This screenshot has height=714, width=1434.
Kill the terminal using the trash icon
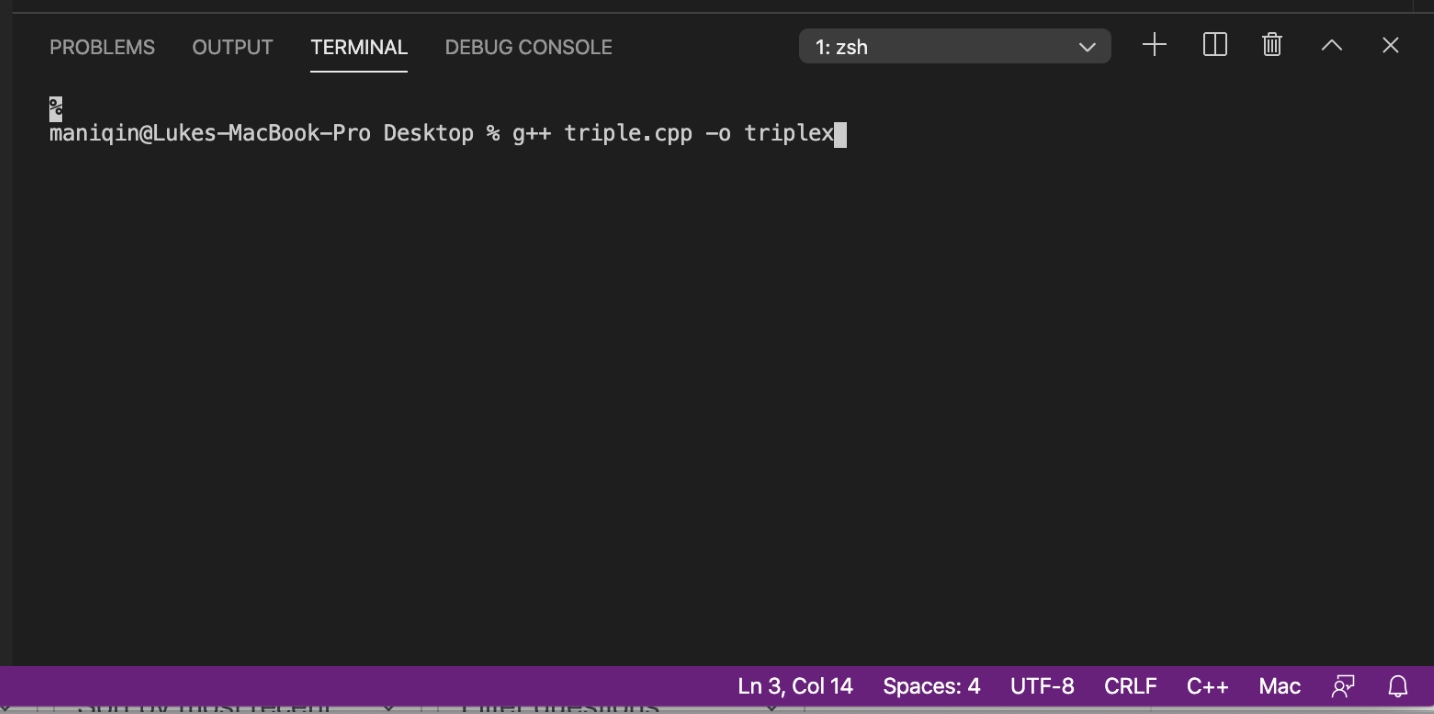(1271, 45)
